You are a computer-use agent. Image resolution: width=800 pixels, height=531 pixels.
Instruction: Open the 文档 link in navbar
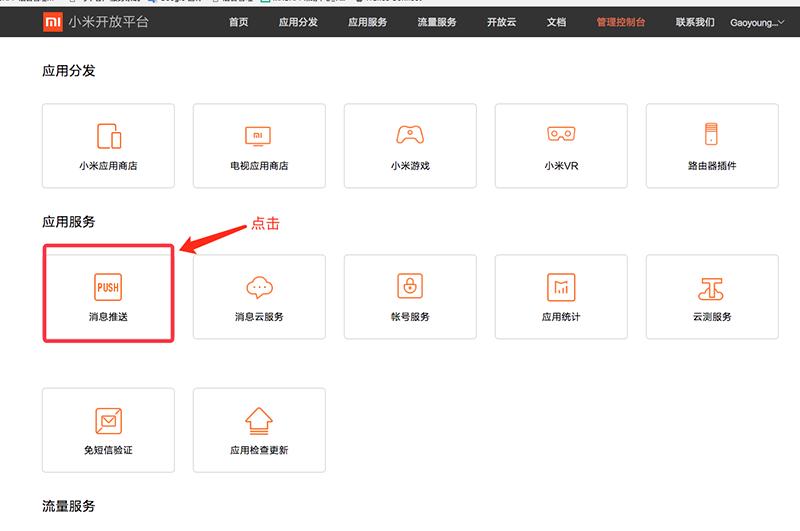557,22
